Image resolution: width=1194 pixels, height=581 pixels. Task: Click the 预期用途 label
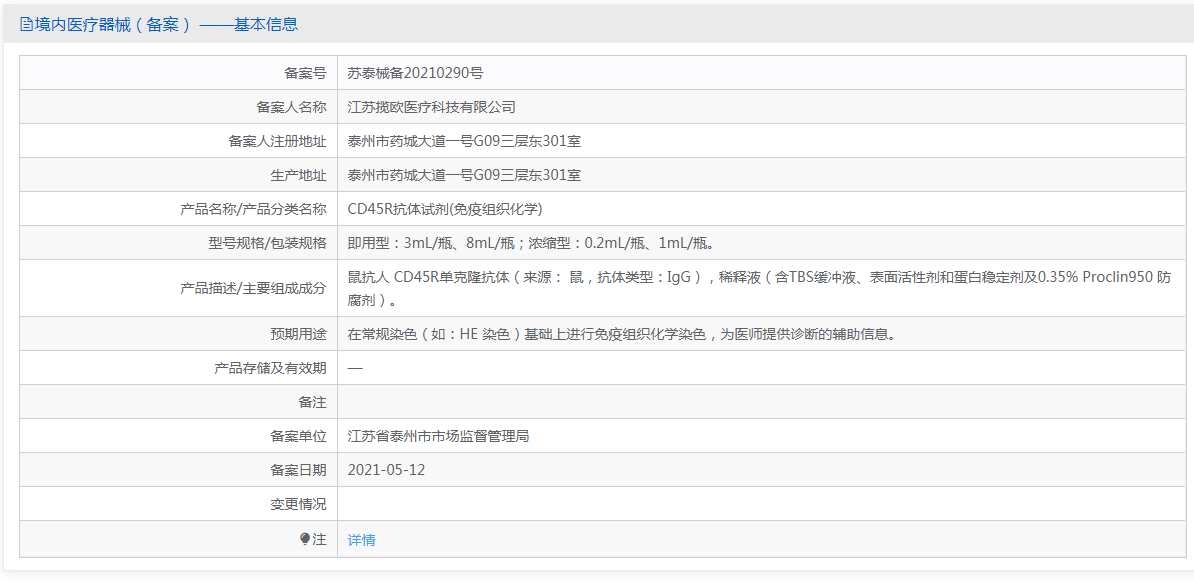[x=298, y=334]
